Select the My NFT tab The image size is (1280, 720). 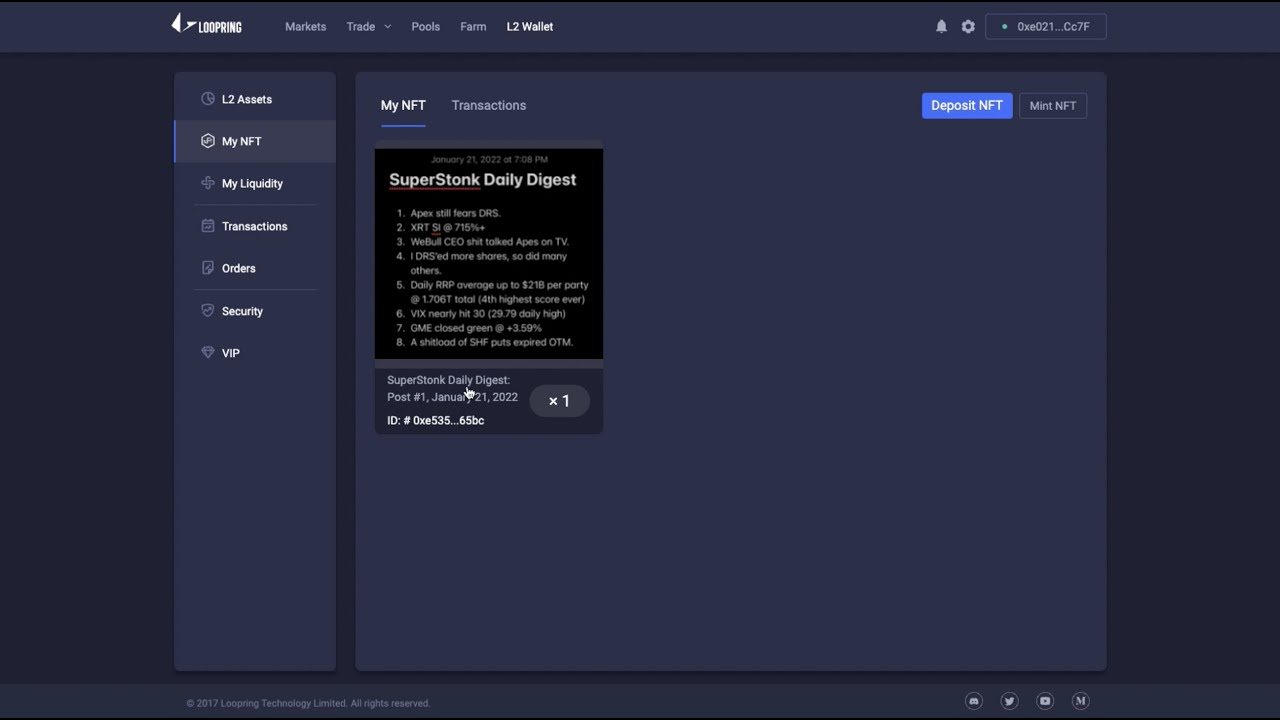coord(403,105)
